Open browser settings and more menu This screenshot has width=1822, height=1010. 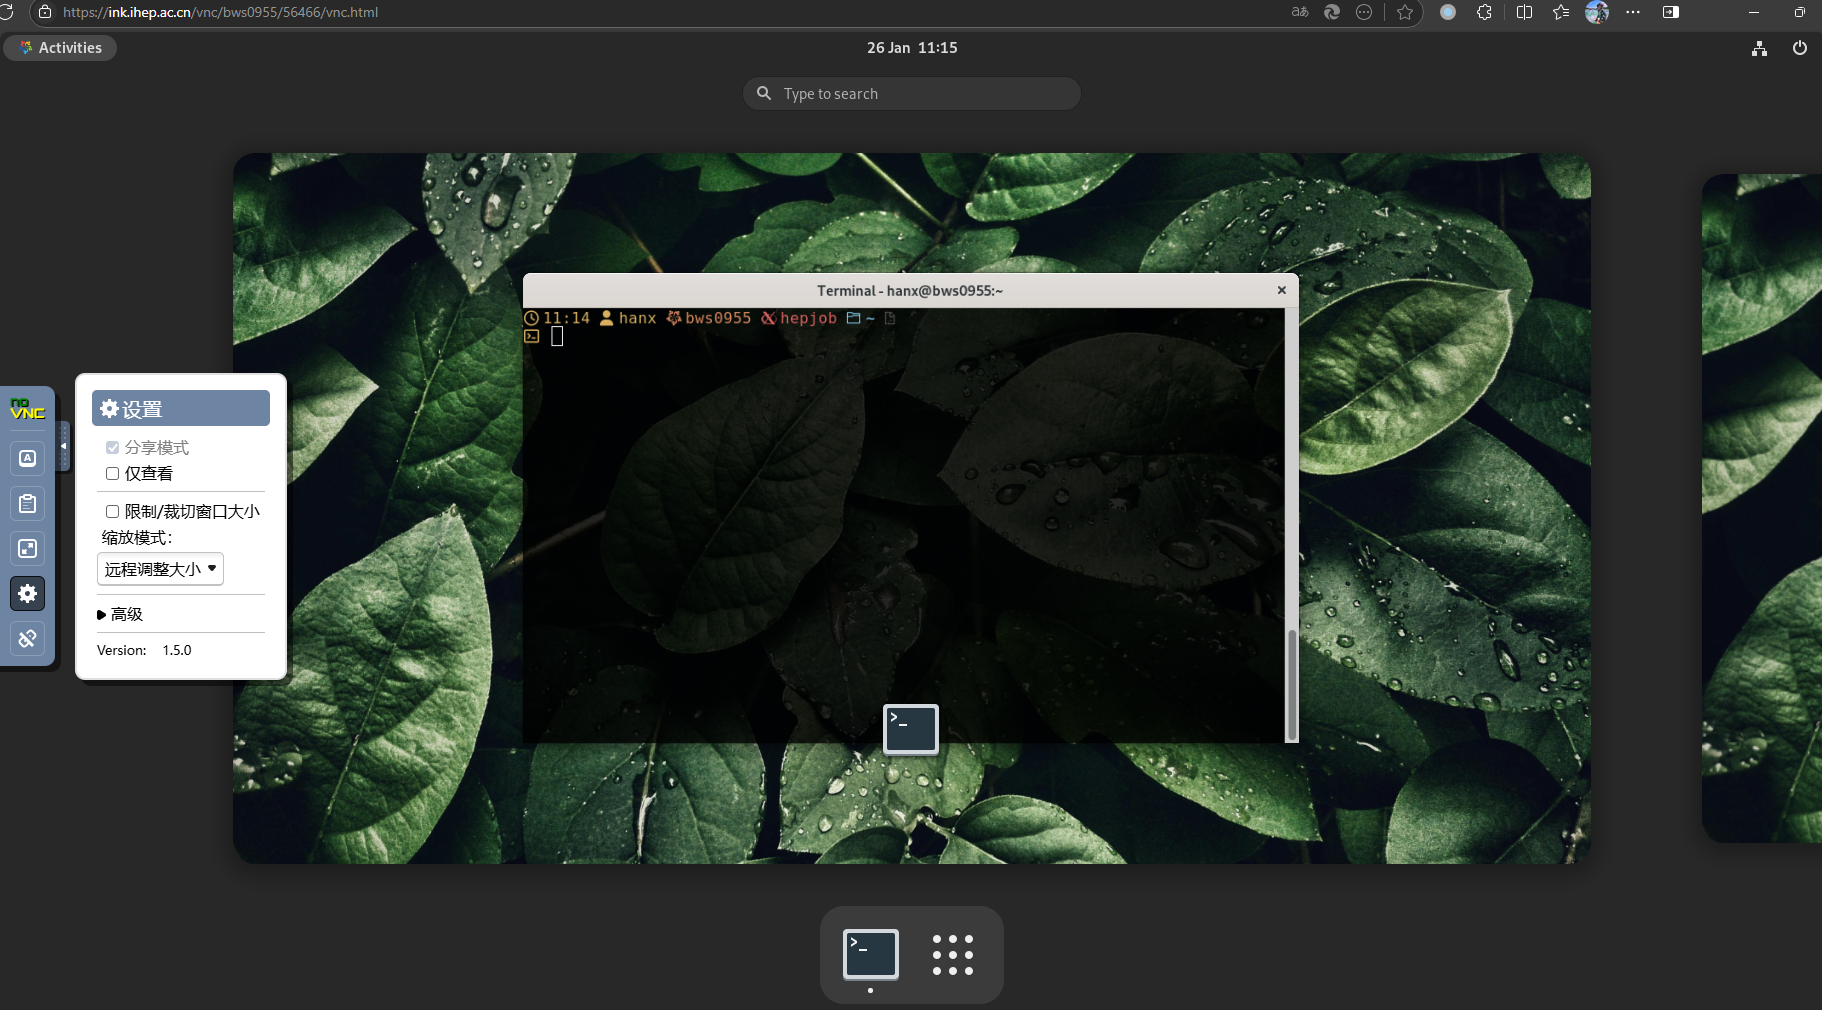coord(1633,12)
